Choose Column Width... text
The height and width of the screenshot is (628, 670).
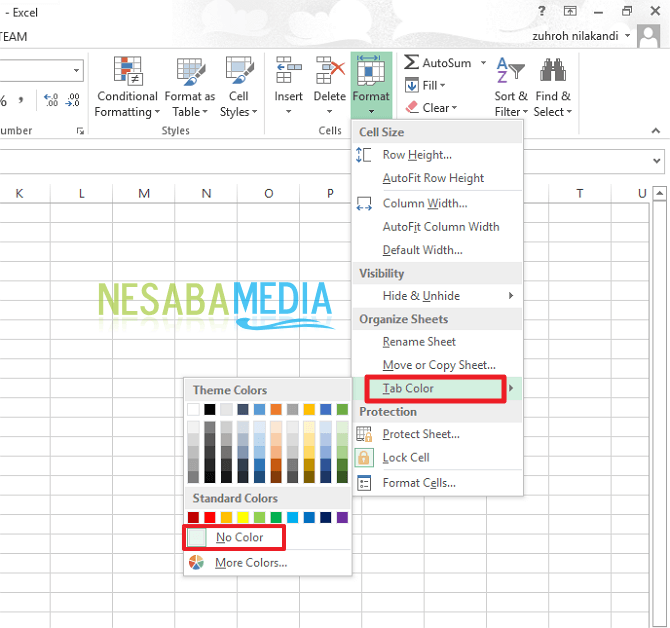(425, 203)
